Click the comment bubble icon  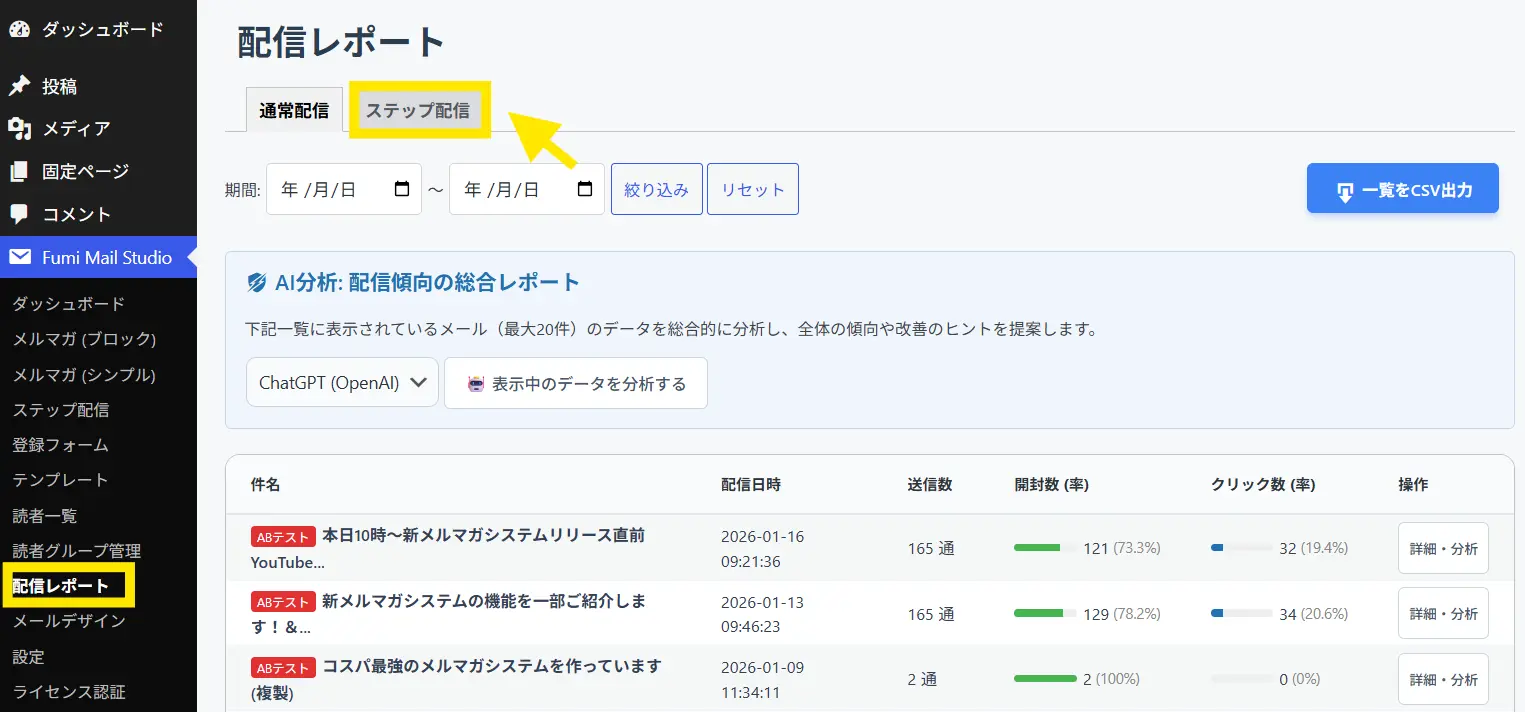[19, 214]
